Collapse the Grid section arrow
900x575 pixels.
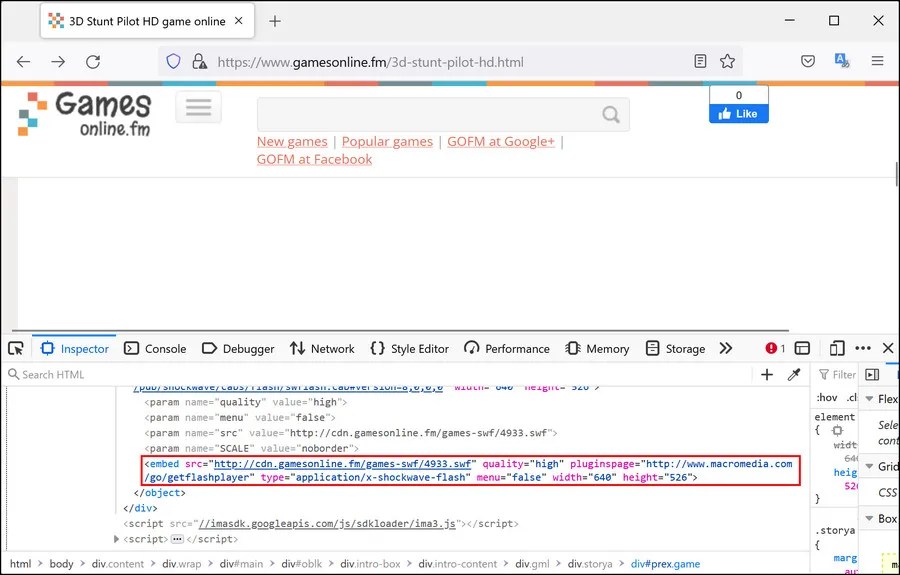(x=869, y=466)
